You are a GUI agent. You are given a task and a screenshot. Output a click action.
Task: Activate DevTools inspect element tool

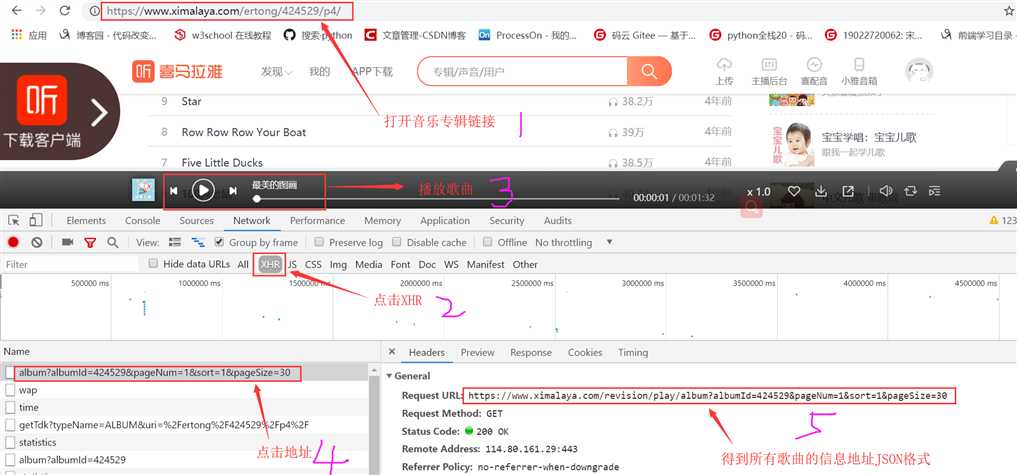pos(14,221)
